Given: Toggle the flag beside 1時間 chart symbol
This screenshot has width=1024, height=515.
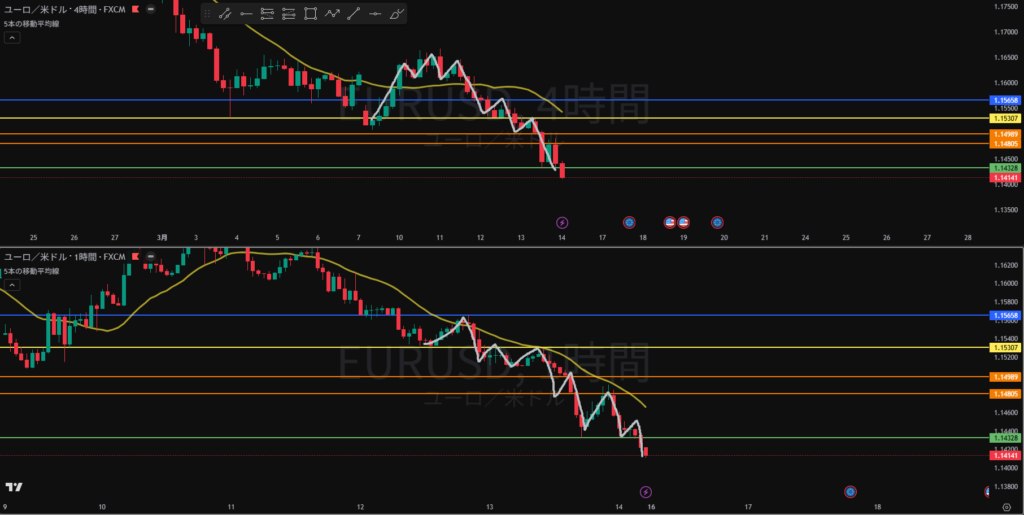Looking at the screenshot, I should 137,257.
